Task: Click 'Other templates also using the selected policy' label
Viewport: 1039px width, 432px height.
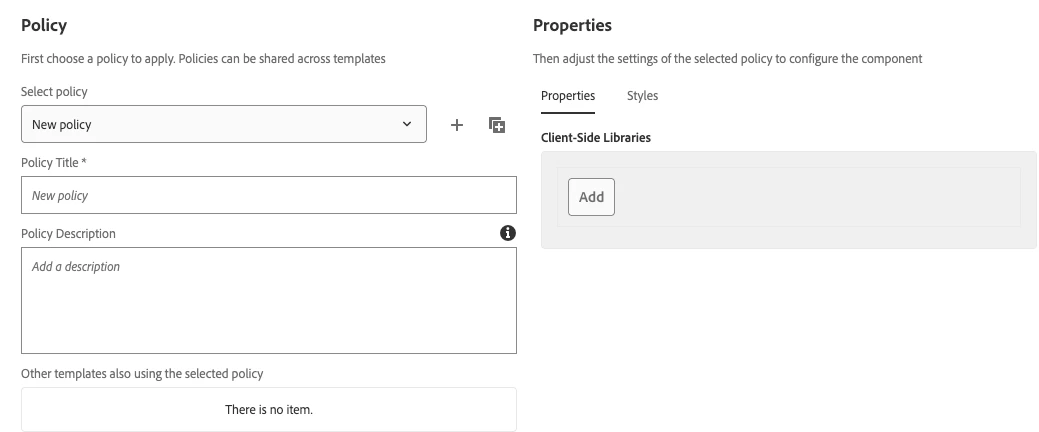Action: (x=142, y=373)
